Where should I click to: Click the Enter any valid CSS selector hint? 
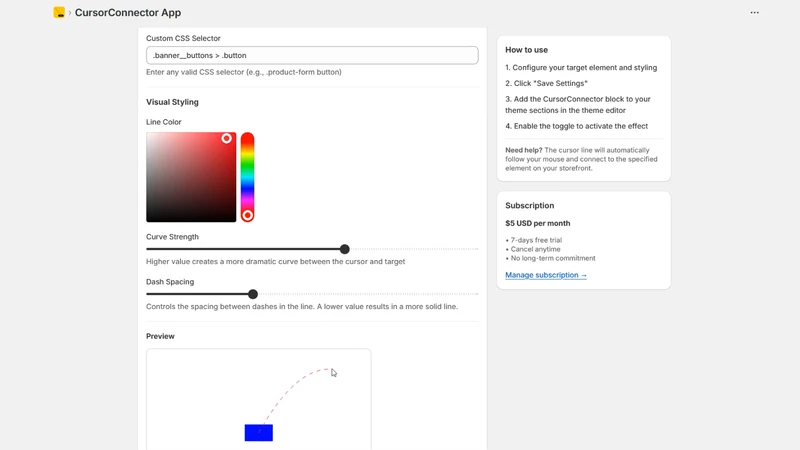click(244, 72)
